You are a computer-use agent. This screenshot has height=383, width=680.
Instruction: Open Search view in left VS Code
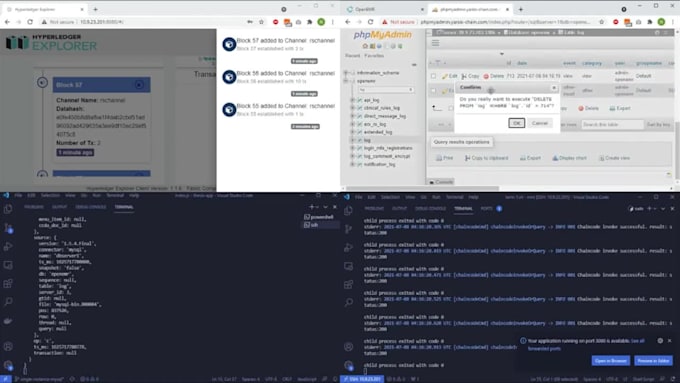pyautogui.click(x=8, y=302)
